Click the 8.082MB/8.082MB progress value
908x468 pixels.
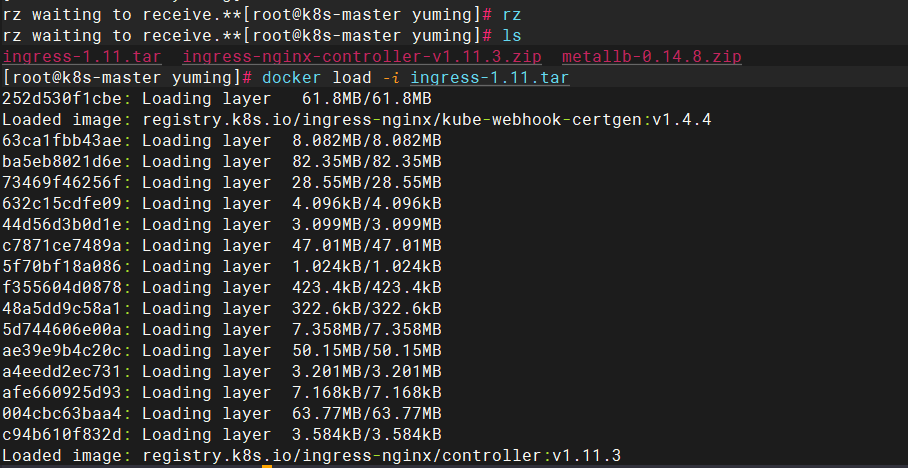tap(367, 141)
